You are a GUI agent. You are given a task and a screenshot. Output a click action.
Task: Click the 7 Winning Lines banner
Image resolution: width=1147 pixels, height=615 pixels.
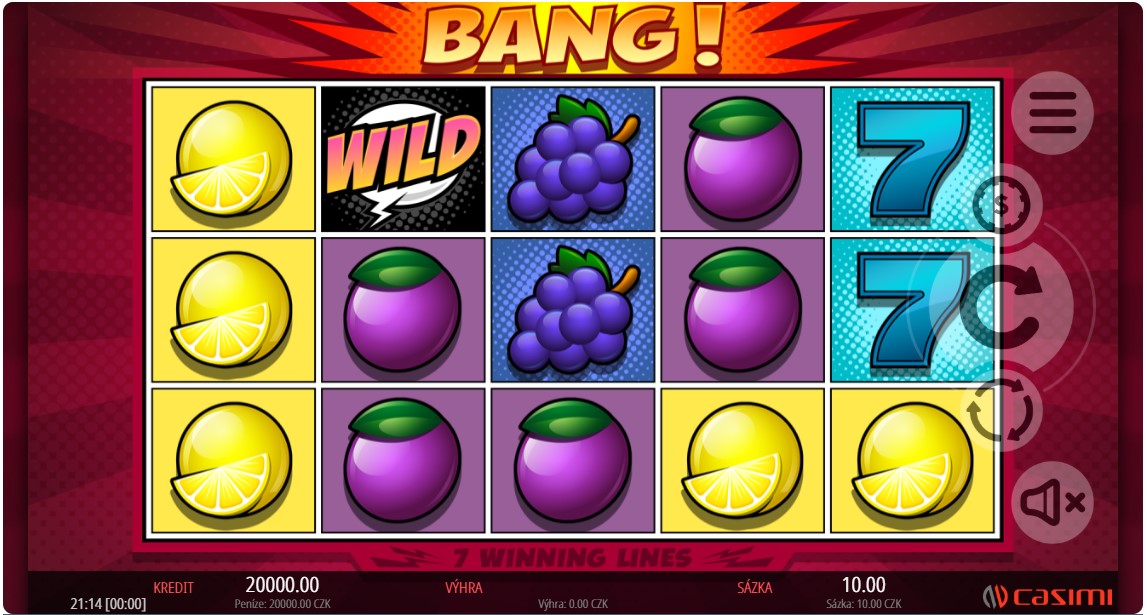[x=573, y=559]
